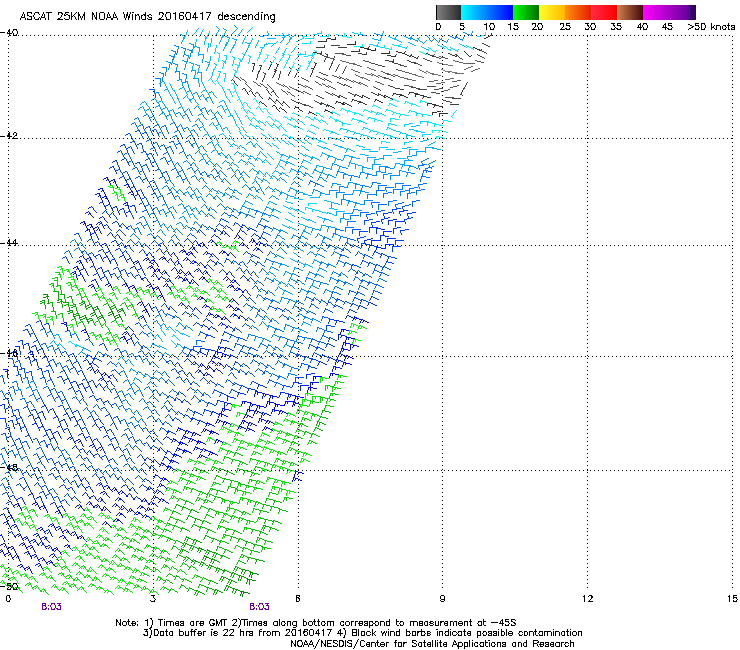Click the legend value "15" under color bar

pos(513,27)
